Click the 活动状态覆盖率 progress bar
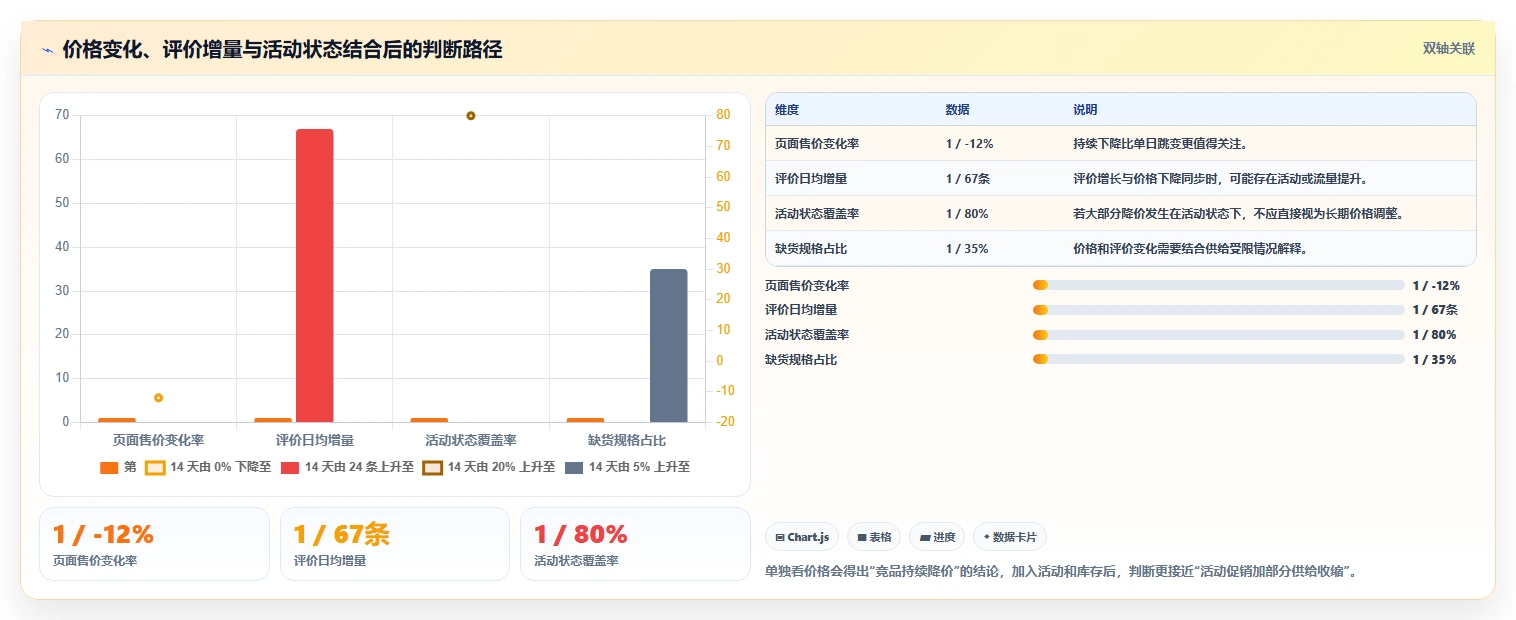Screen dimensions: 1516x620 pyautogui.click(x=1219, y=335)
